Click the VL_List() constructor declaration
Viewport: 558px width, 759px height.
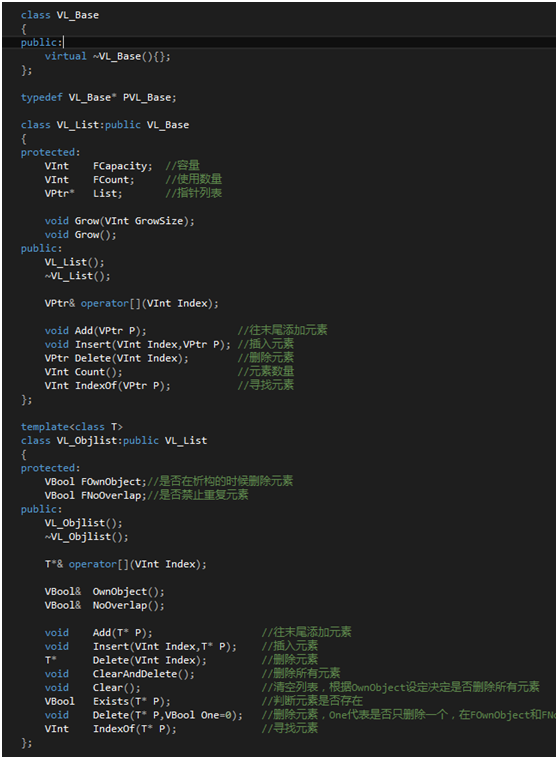75,262
